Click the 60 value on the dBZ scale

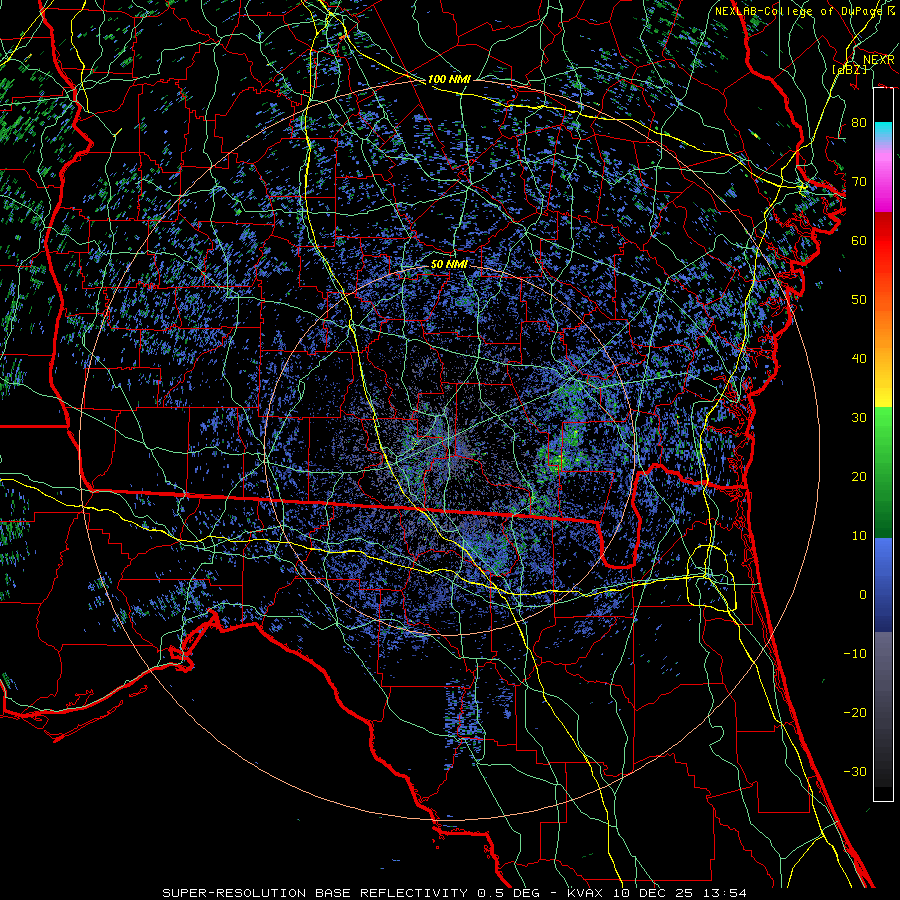pos(859,240)
